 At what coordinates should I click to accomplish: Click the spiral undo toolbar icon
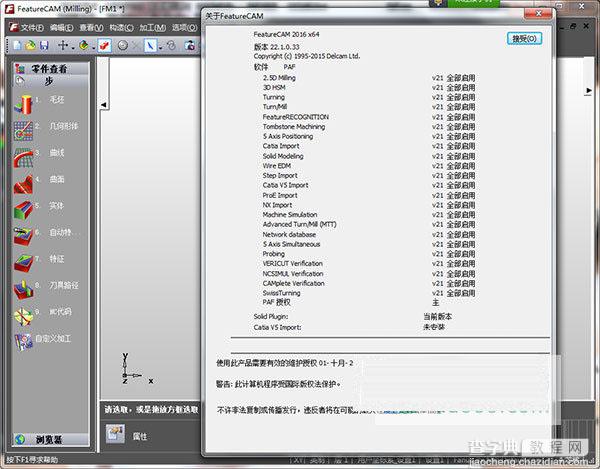(171, 46)
